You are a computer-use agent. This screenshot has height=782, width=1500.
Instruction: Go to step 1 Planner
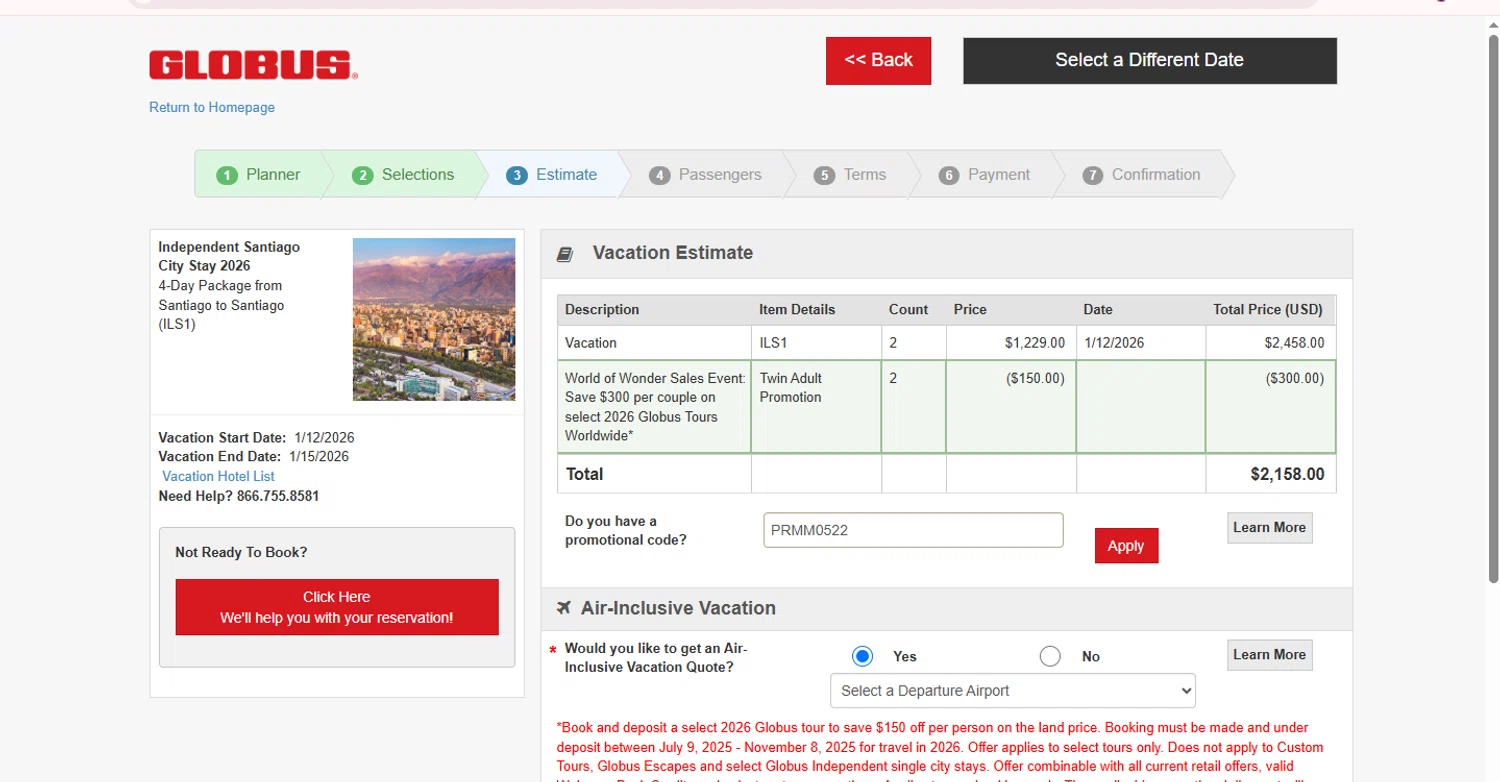coord(259,174)
